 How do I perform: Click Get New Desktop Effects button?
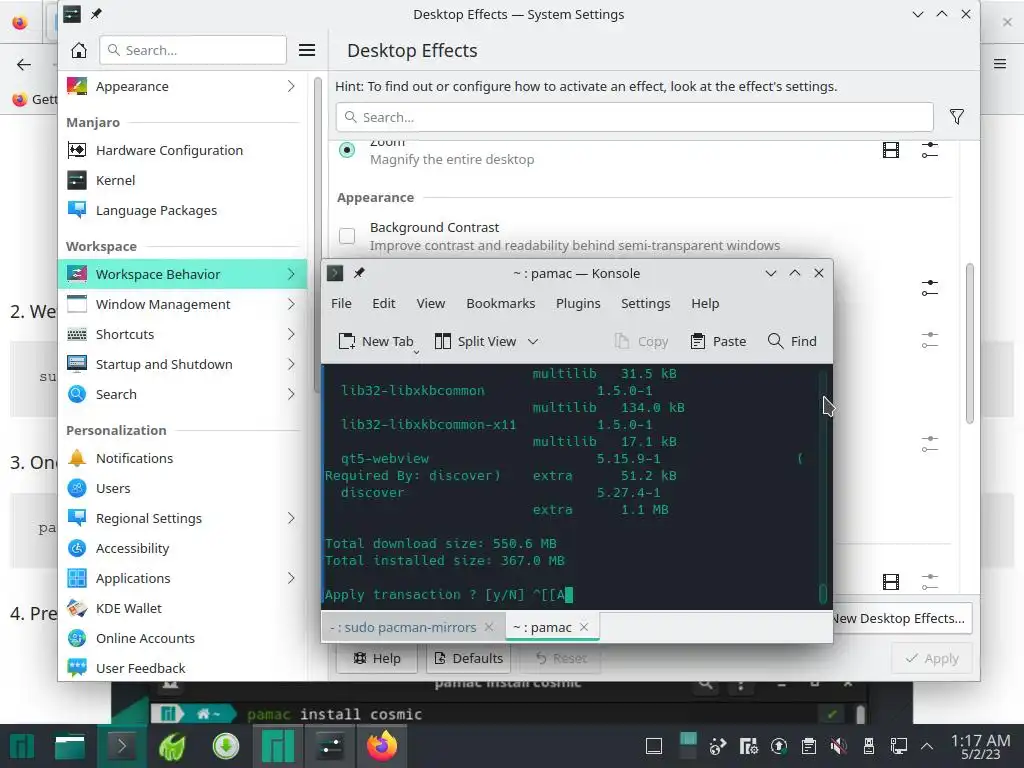[x=902, y=618]
